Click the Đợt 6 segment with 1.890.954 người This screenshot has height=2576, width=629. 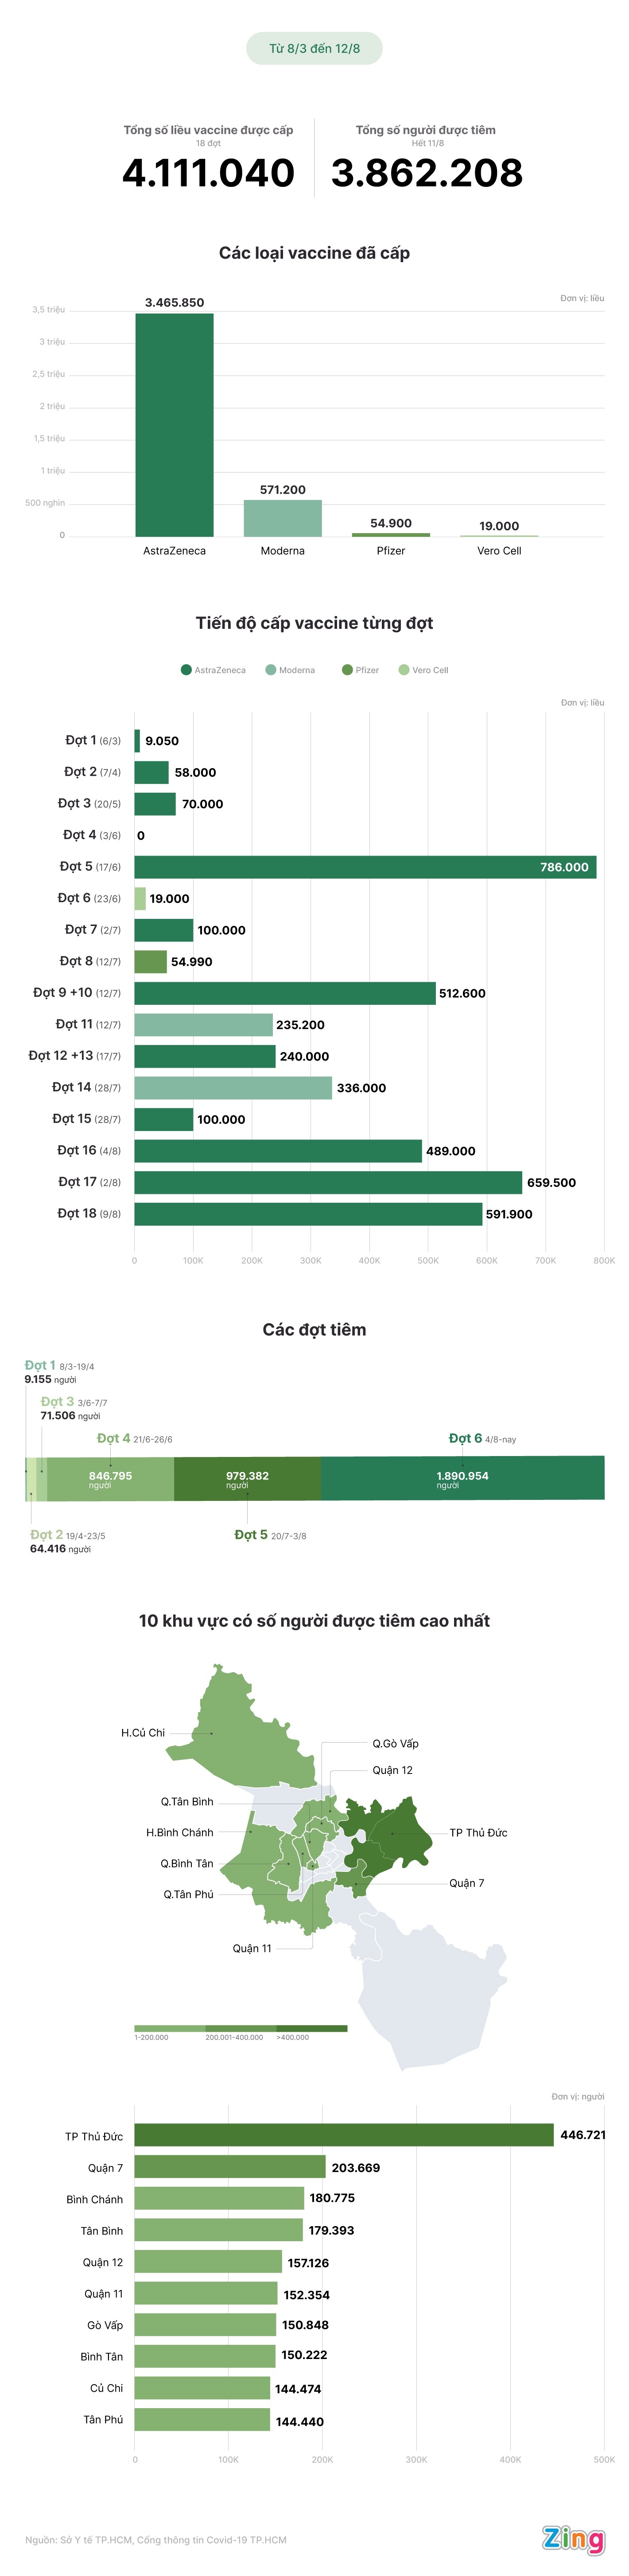point(462,1478)
